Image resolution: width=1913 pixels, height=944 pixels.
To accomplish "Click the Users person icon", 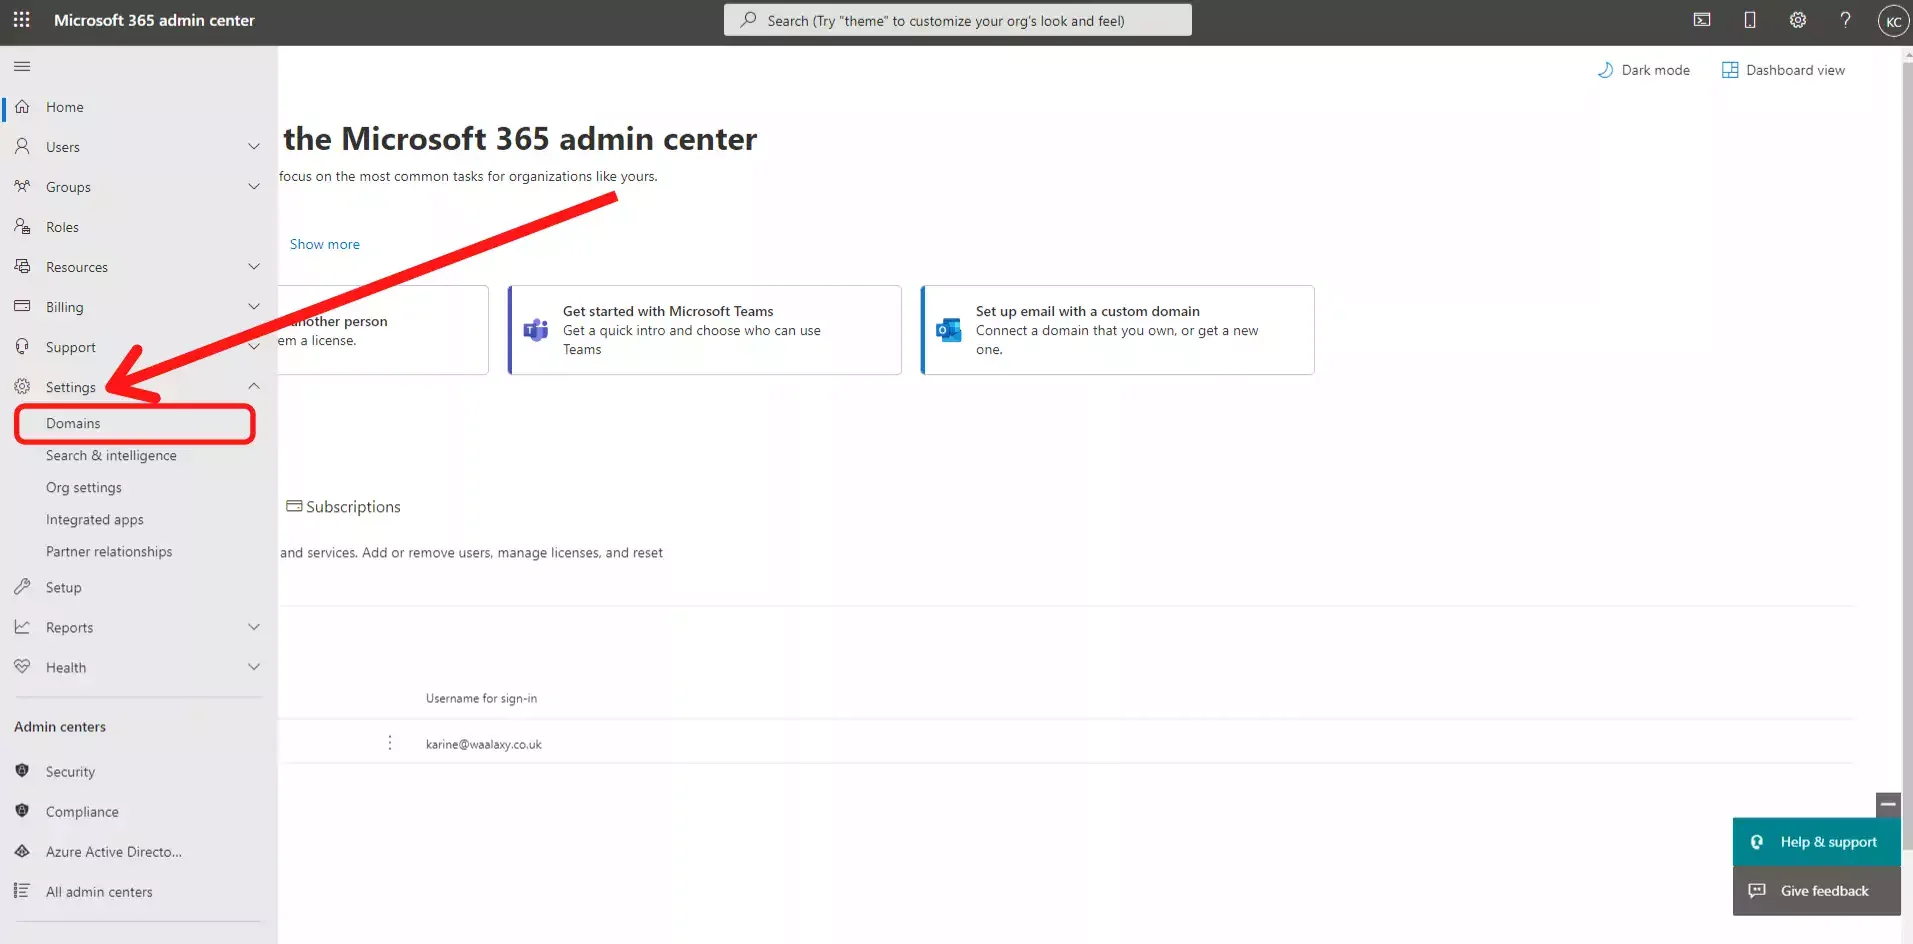I will pyautogui.click(x=22, y=147).
